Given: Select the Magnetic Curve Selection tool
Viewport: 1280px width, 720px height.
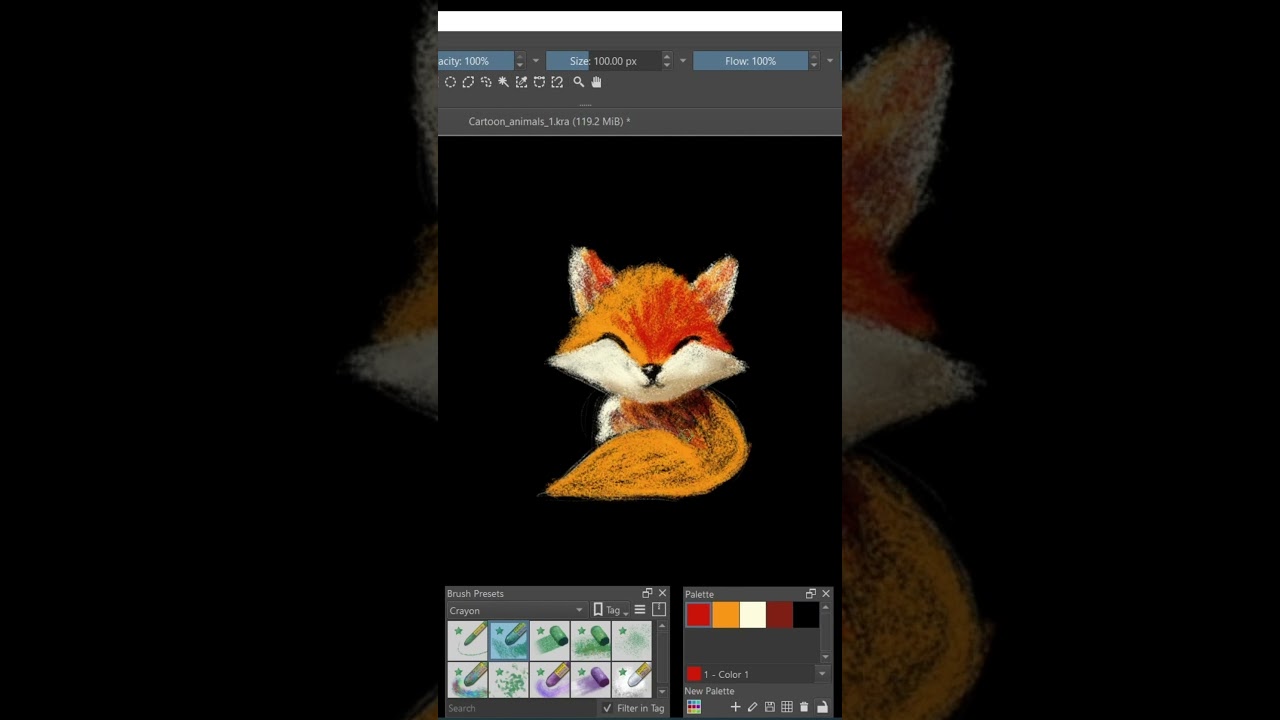Looking at the screenshot, I should 557,82.
